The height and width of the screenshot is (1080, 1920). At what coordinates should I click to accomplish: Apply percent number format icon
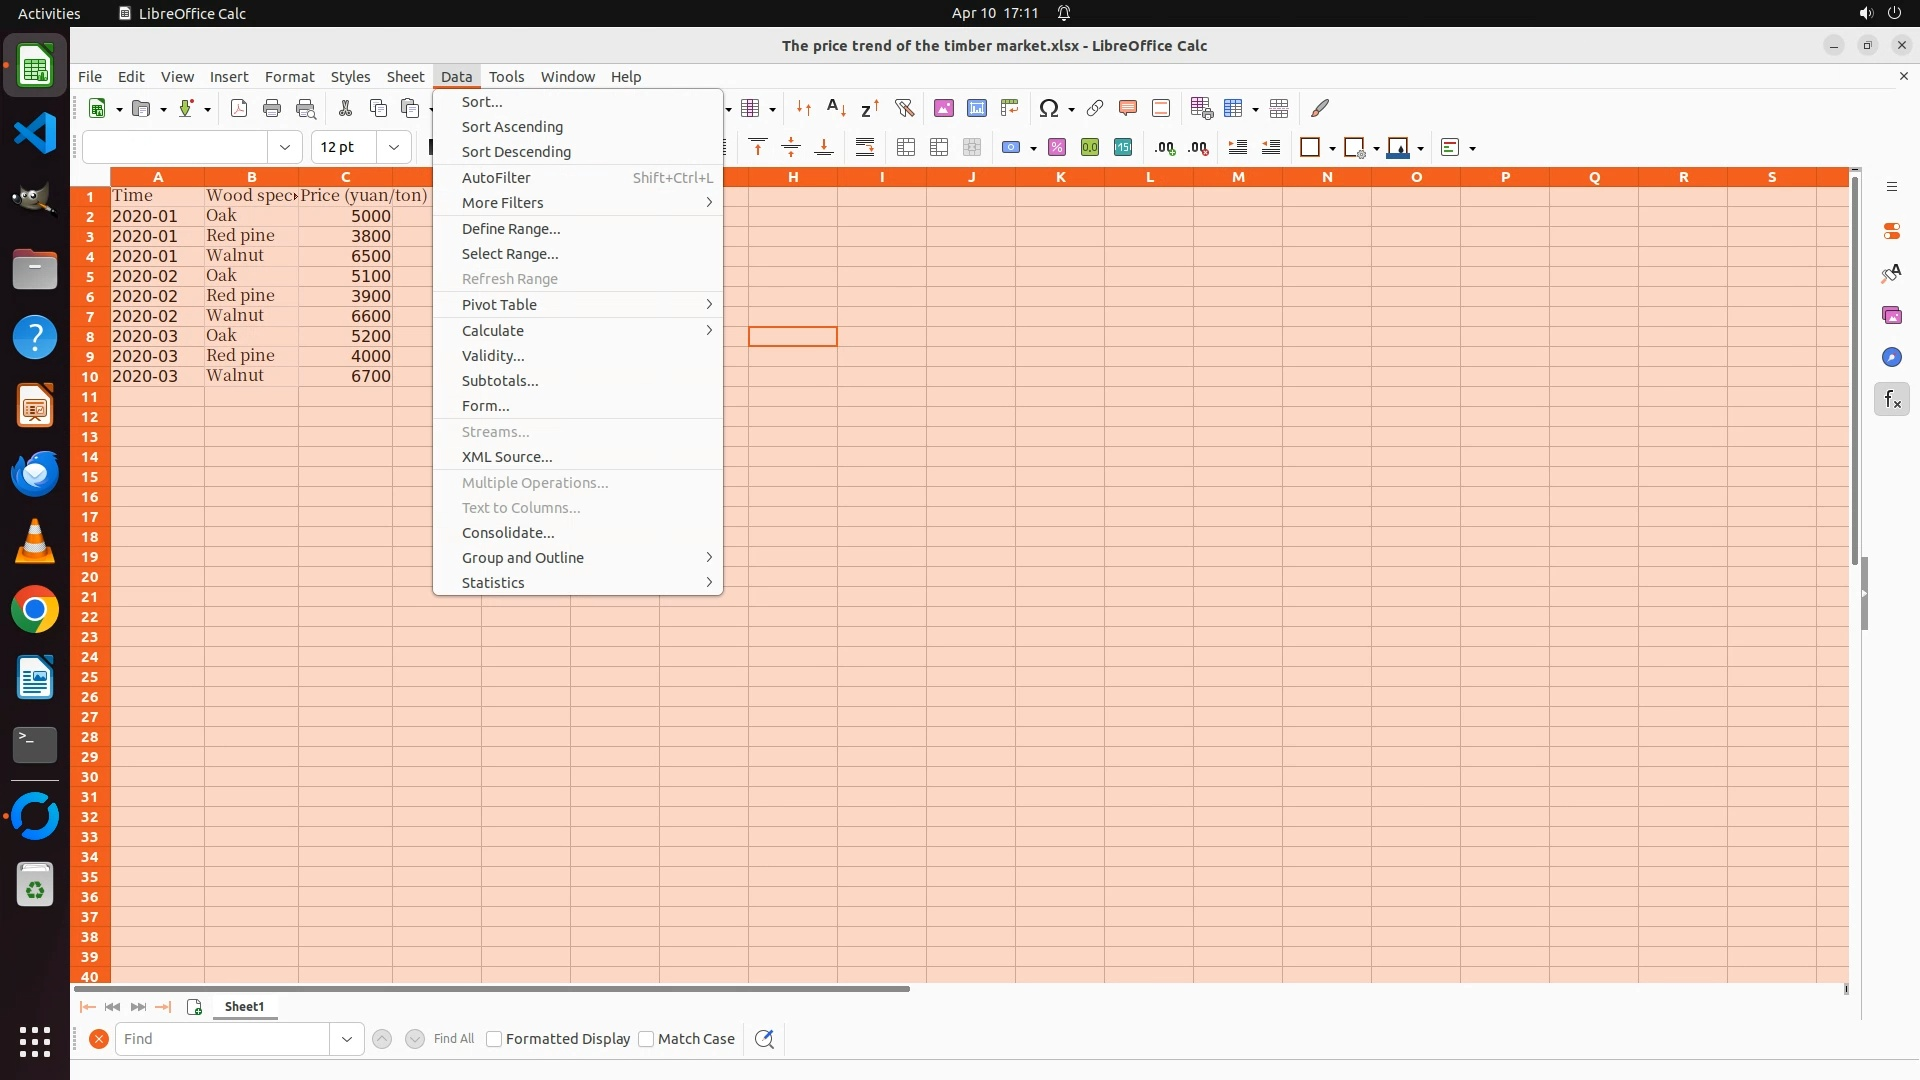1057,148
